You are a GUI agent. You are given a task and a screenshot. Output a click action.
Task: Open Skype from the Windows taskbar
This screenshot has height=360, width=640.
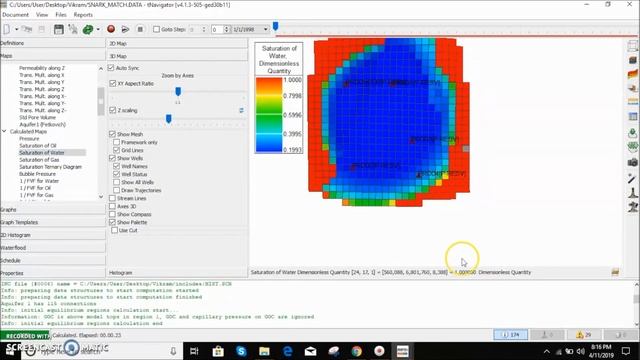(x=241, y=351)
